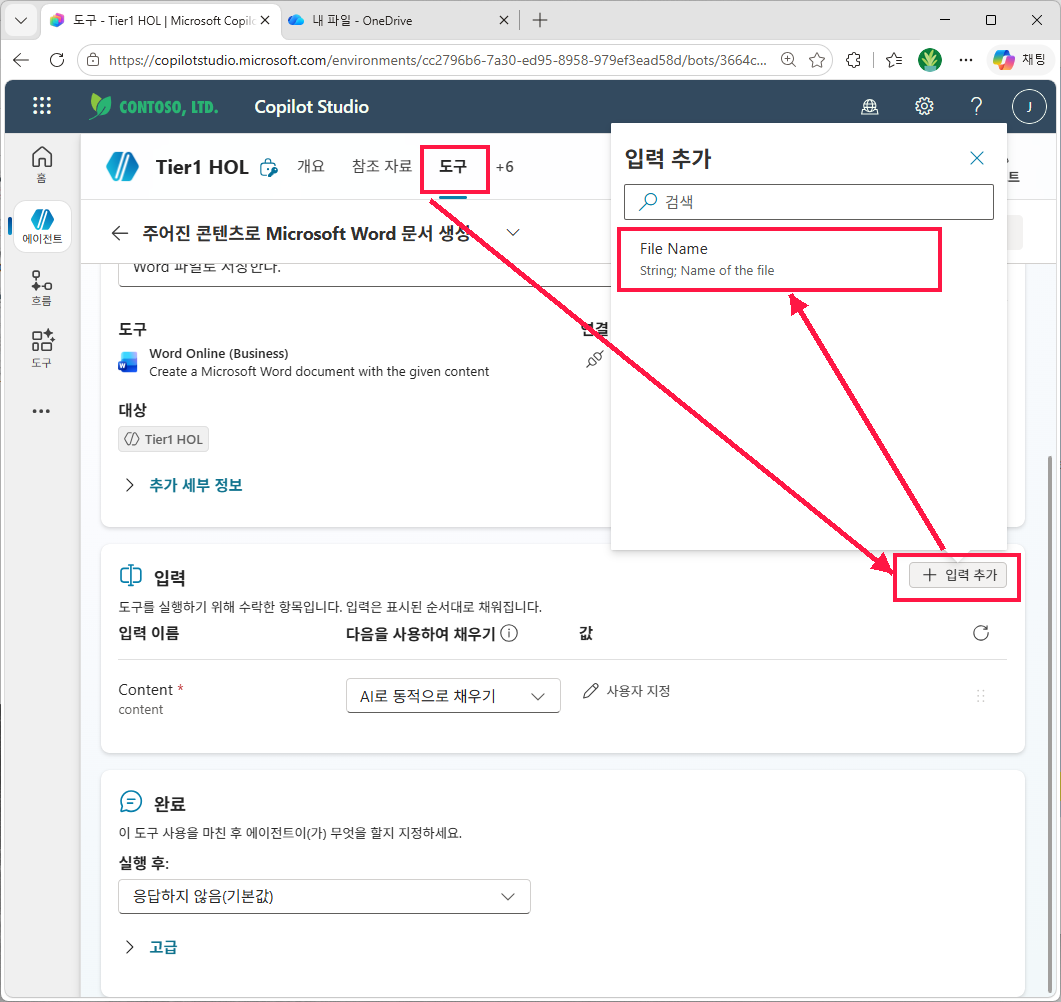The image size is (1061, 1002).
Task: Open the browser favorites list
Action: coord(894,60)
